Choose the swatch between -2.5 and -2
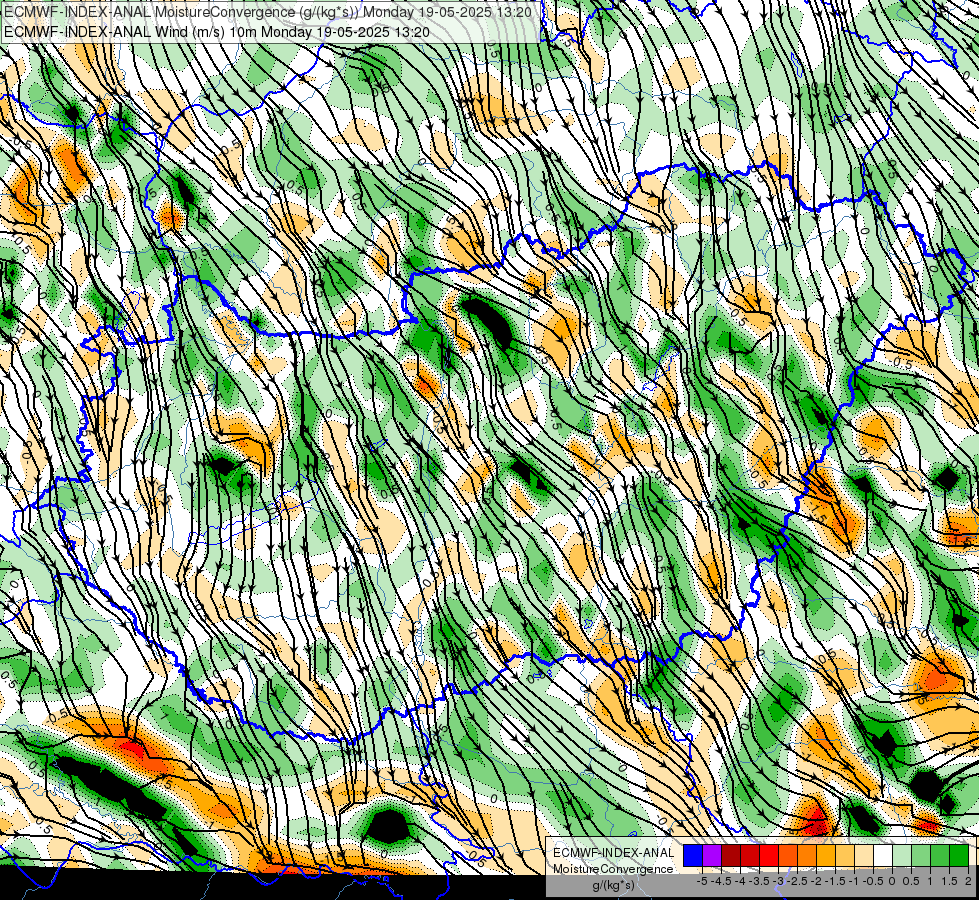 (x=807, y=856)
